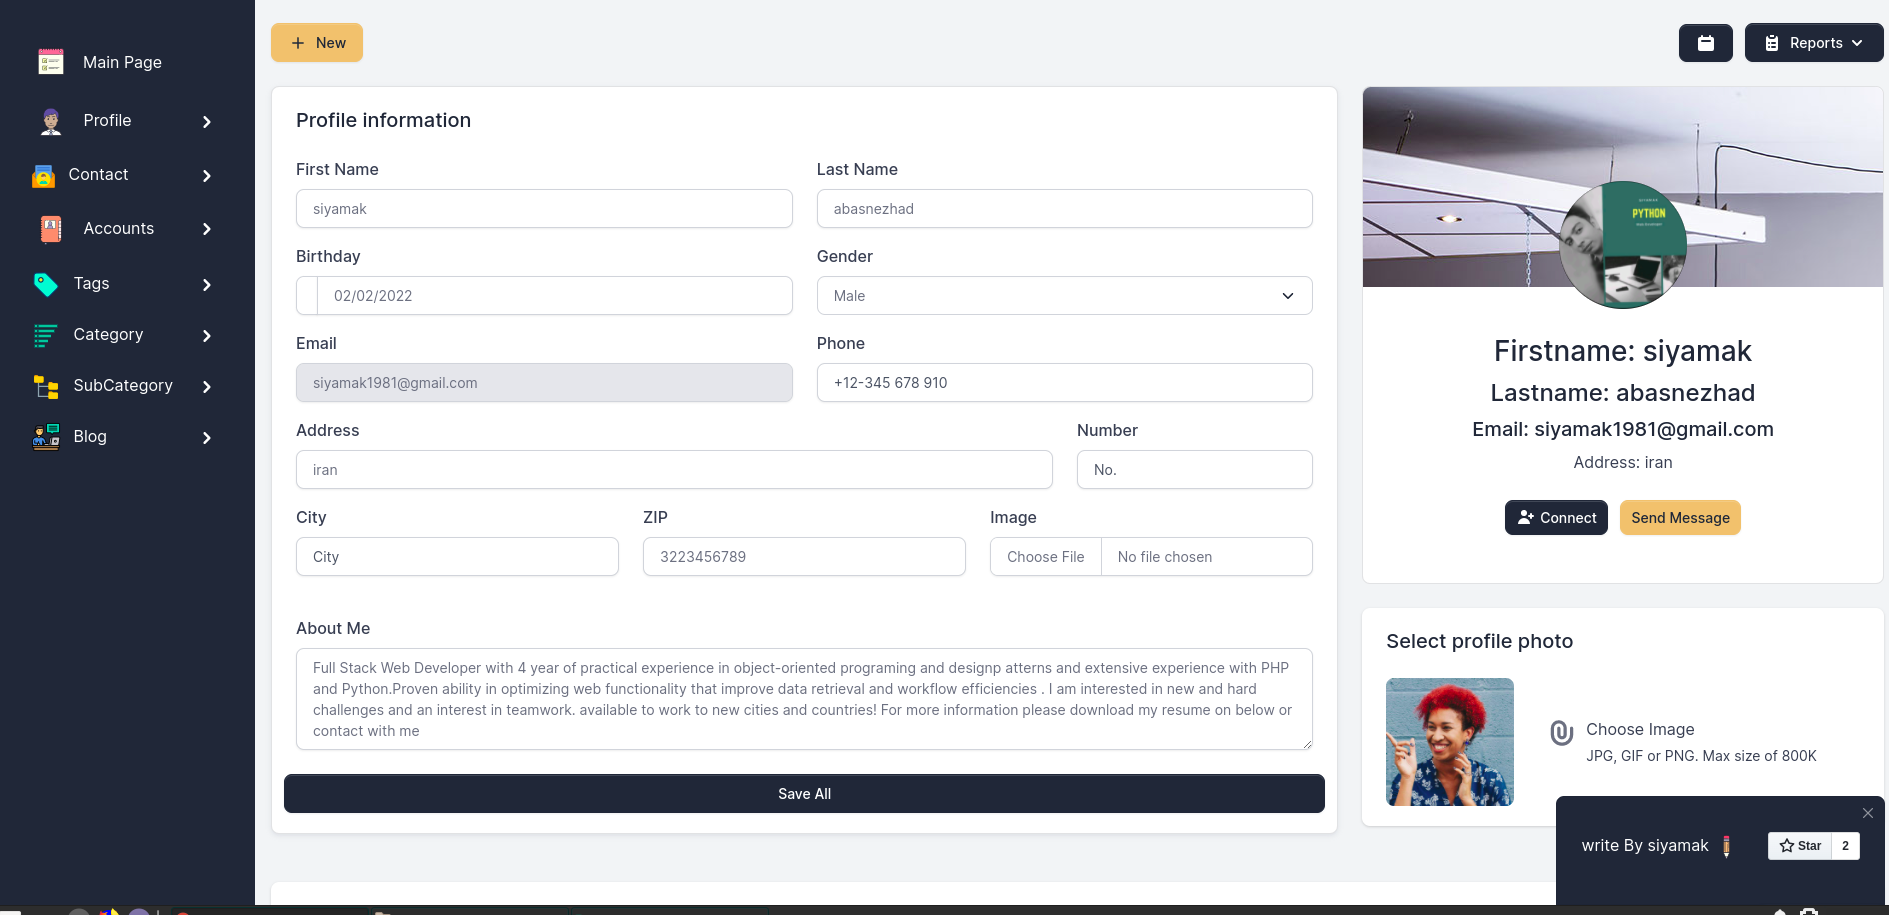Open the Profile menu item
The height and width of the screenshot is (915, 1889).
pyautogui.click(x=107, y=121)
